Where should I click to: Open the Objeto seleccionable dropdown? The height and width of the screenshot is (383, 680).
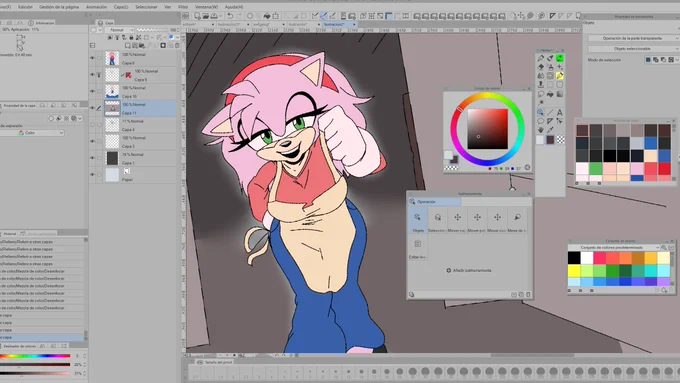[x=633, y=49]
